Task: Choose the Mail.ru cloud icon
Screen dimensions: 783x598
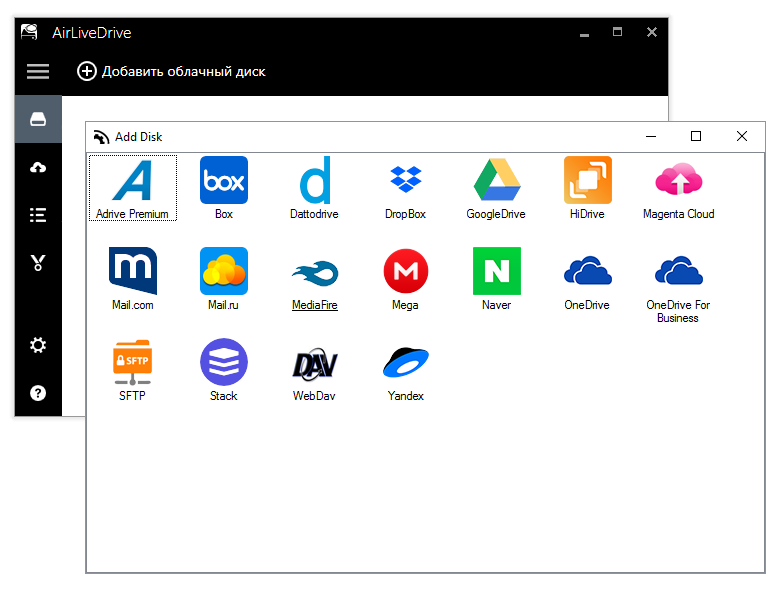Action: (x=224, y=272)
